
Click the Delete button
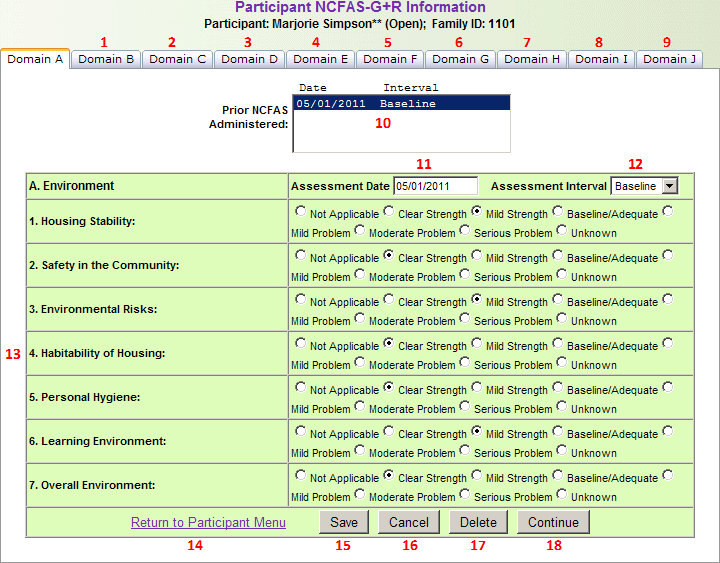tap(479, 522)
